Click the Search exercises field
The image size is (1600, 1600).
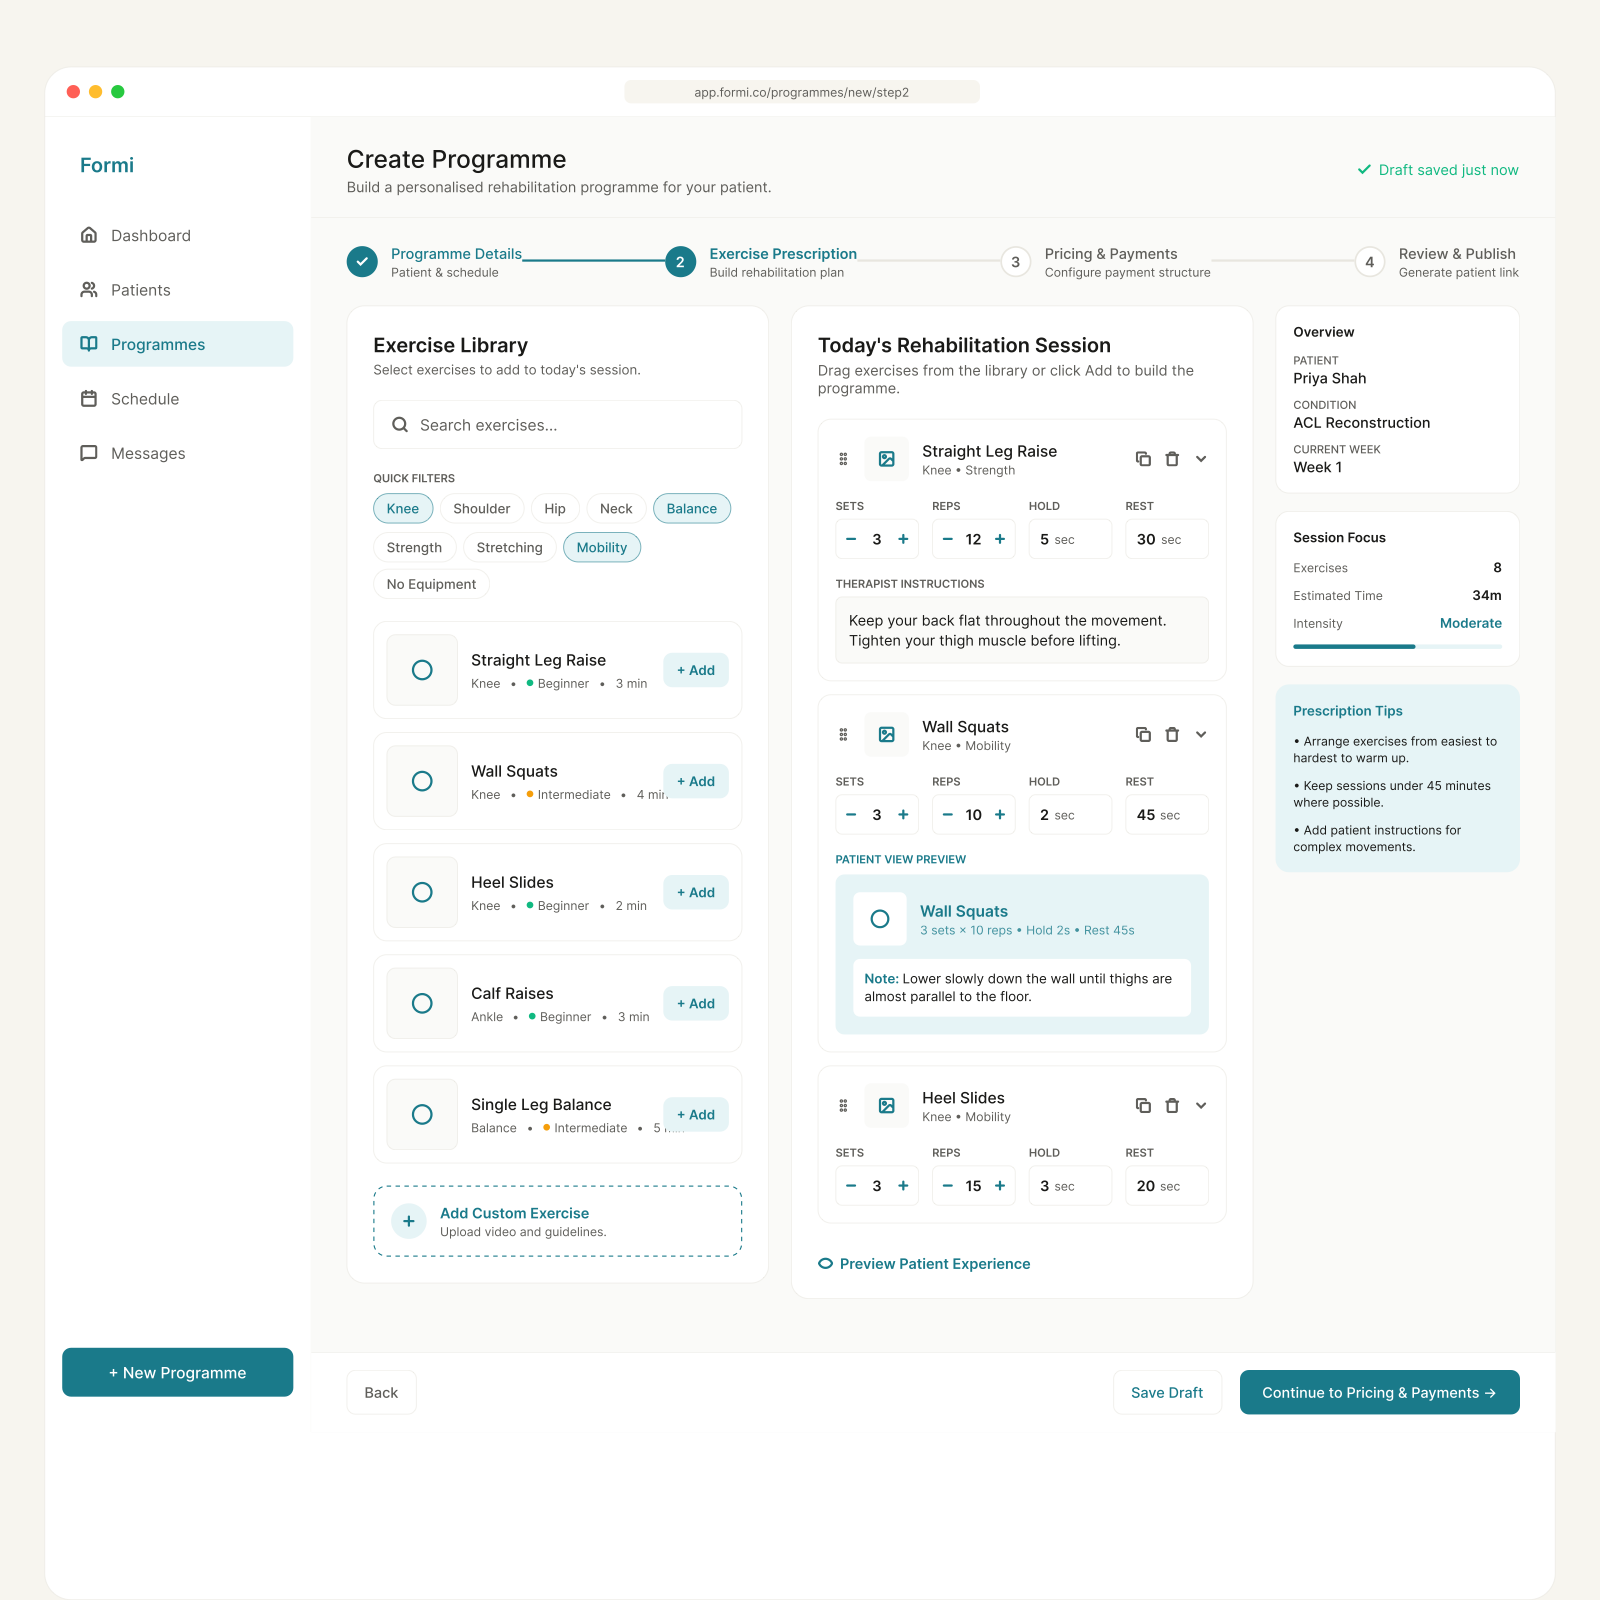tap(557, 425)
